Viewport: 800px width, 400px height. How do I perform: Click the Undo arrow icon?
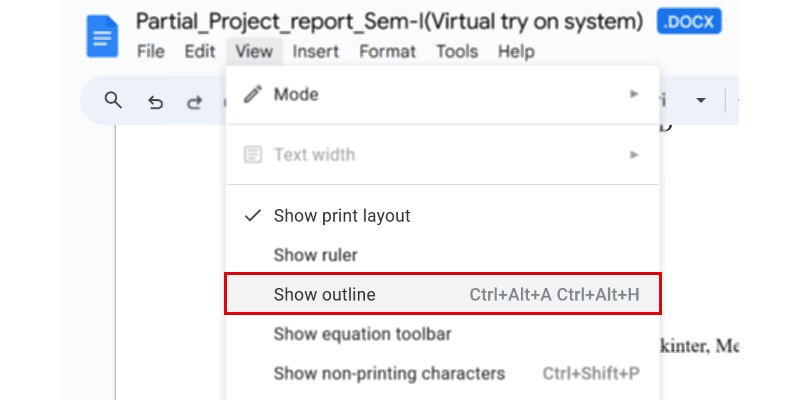tap(155, 101)
